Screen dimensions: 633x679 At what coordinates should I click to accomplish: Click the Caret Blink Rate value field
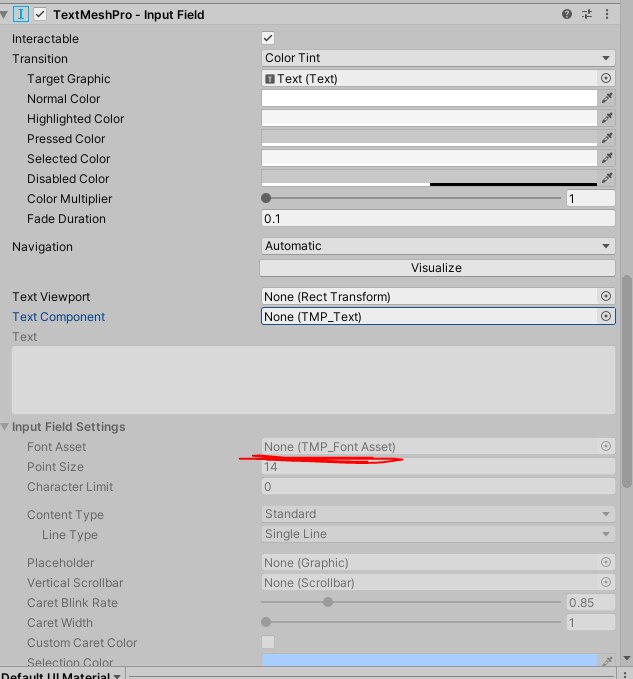[x=591, y=602]
